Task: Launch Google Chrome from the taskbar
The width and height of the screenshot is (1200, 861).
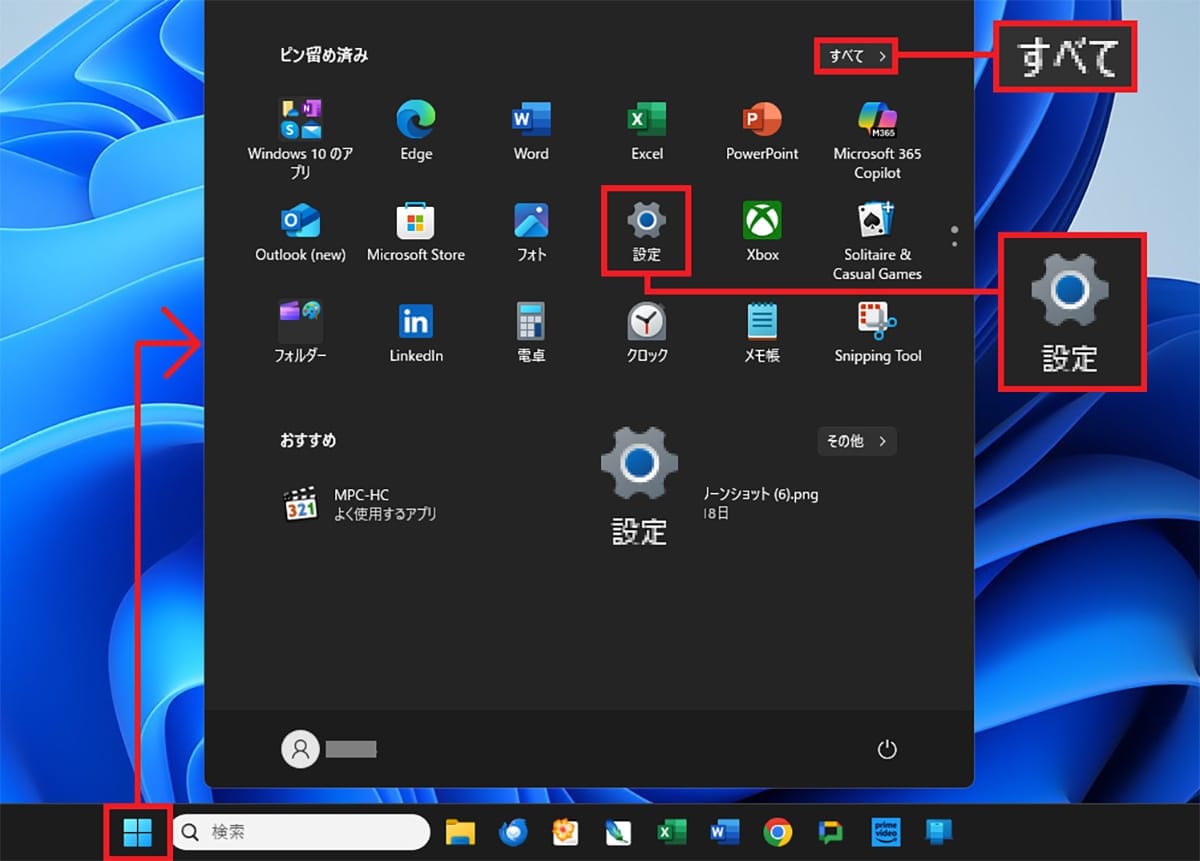Action: (778, 832)
